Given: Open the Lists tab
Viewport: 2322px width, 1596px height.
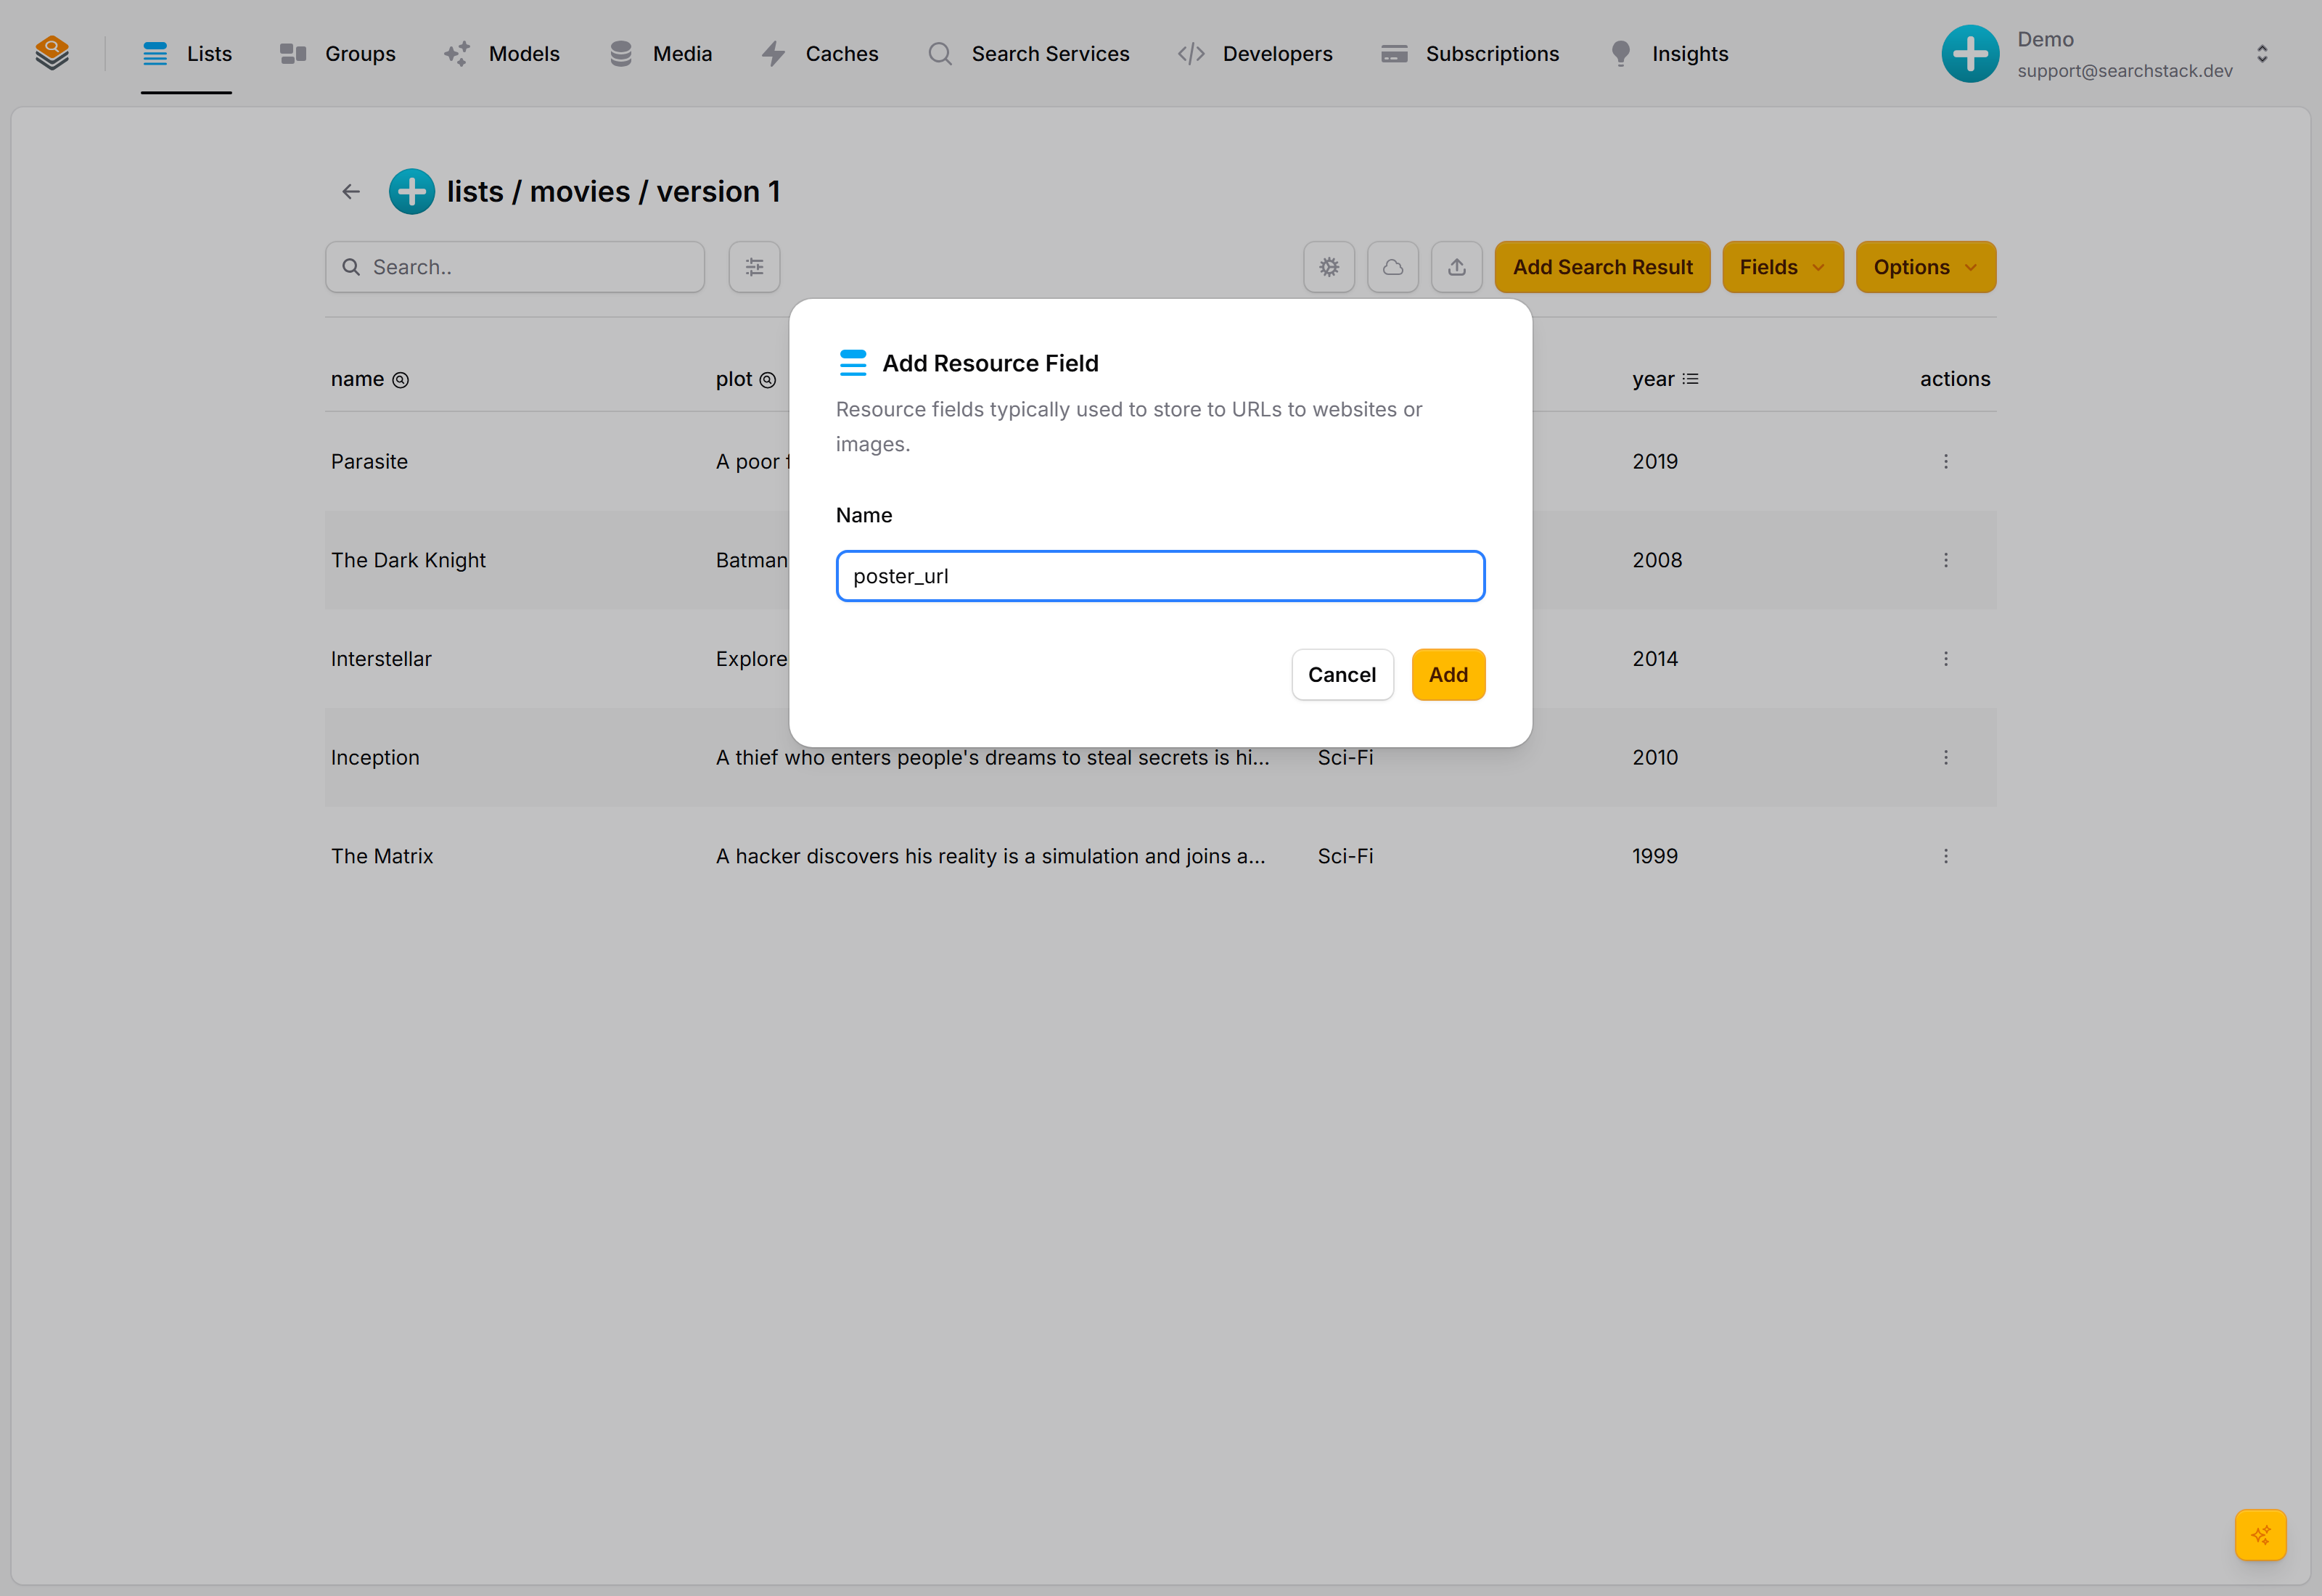Looking at the screenshot, I should (x=187, y=54).
